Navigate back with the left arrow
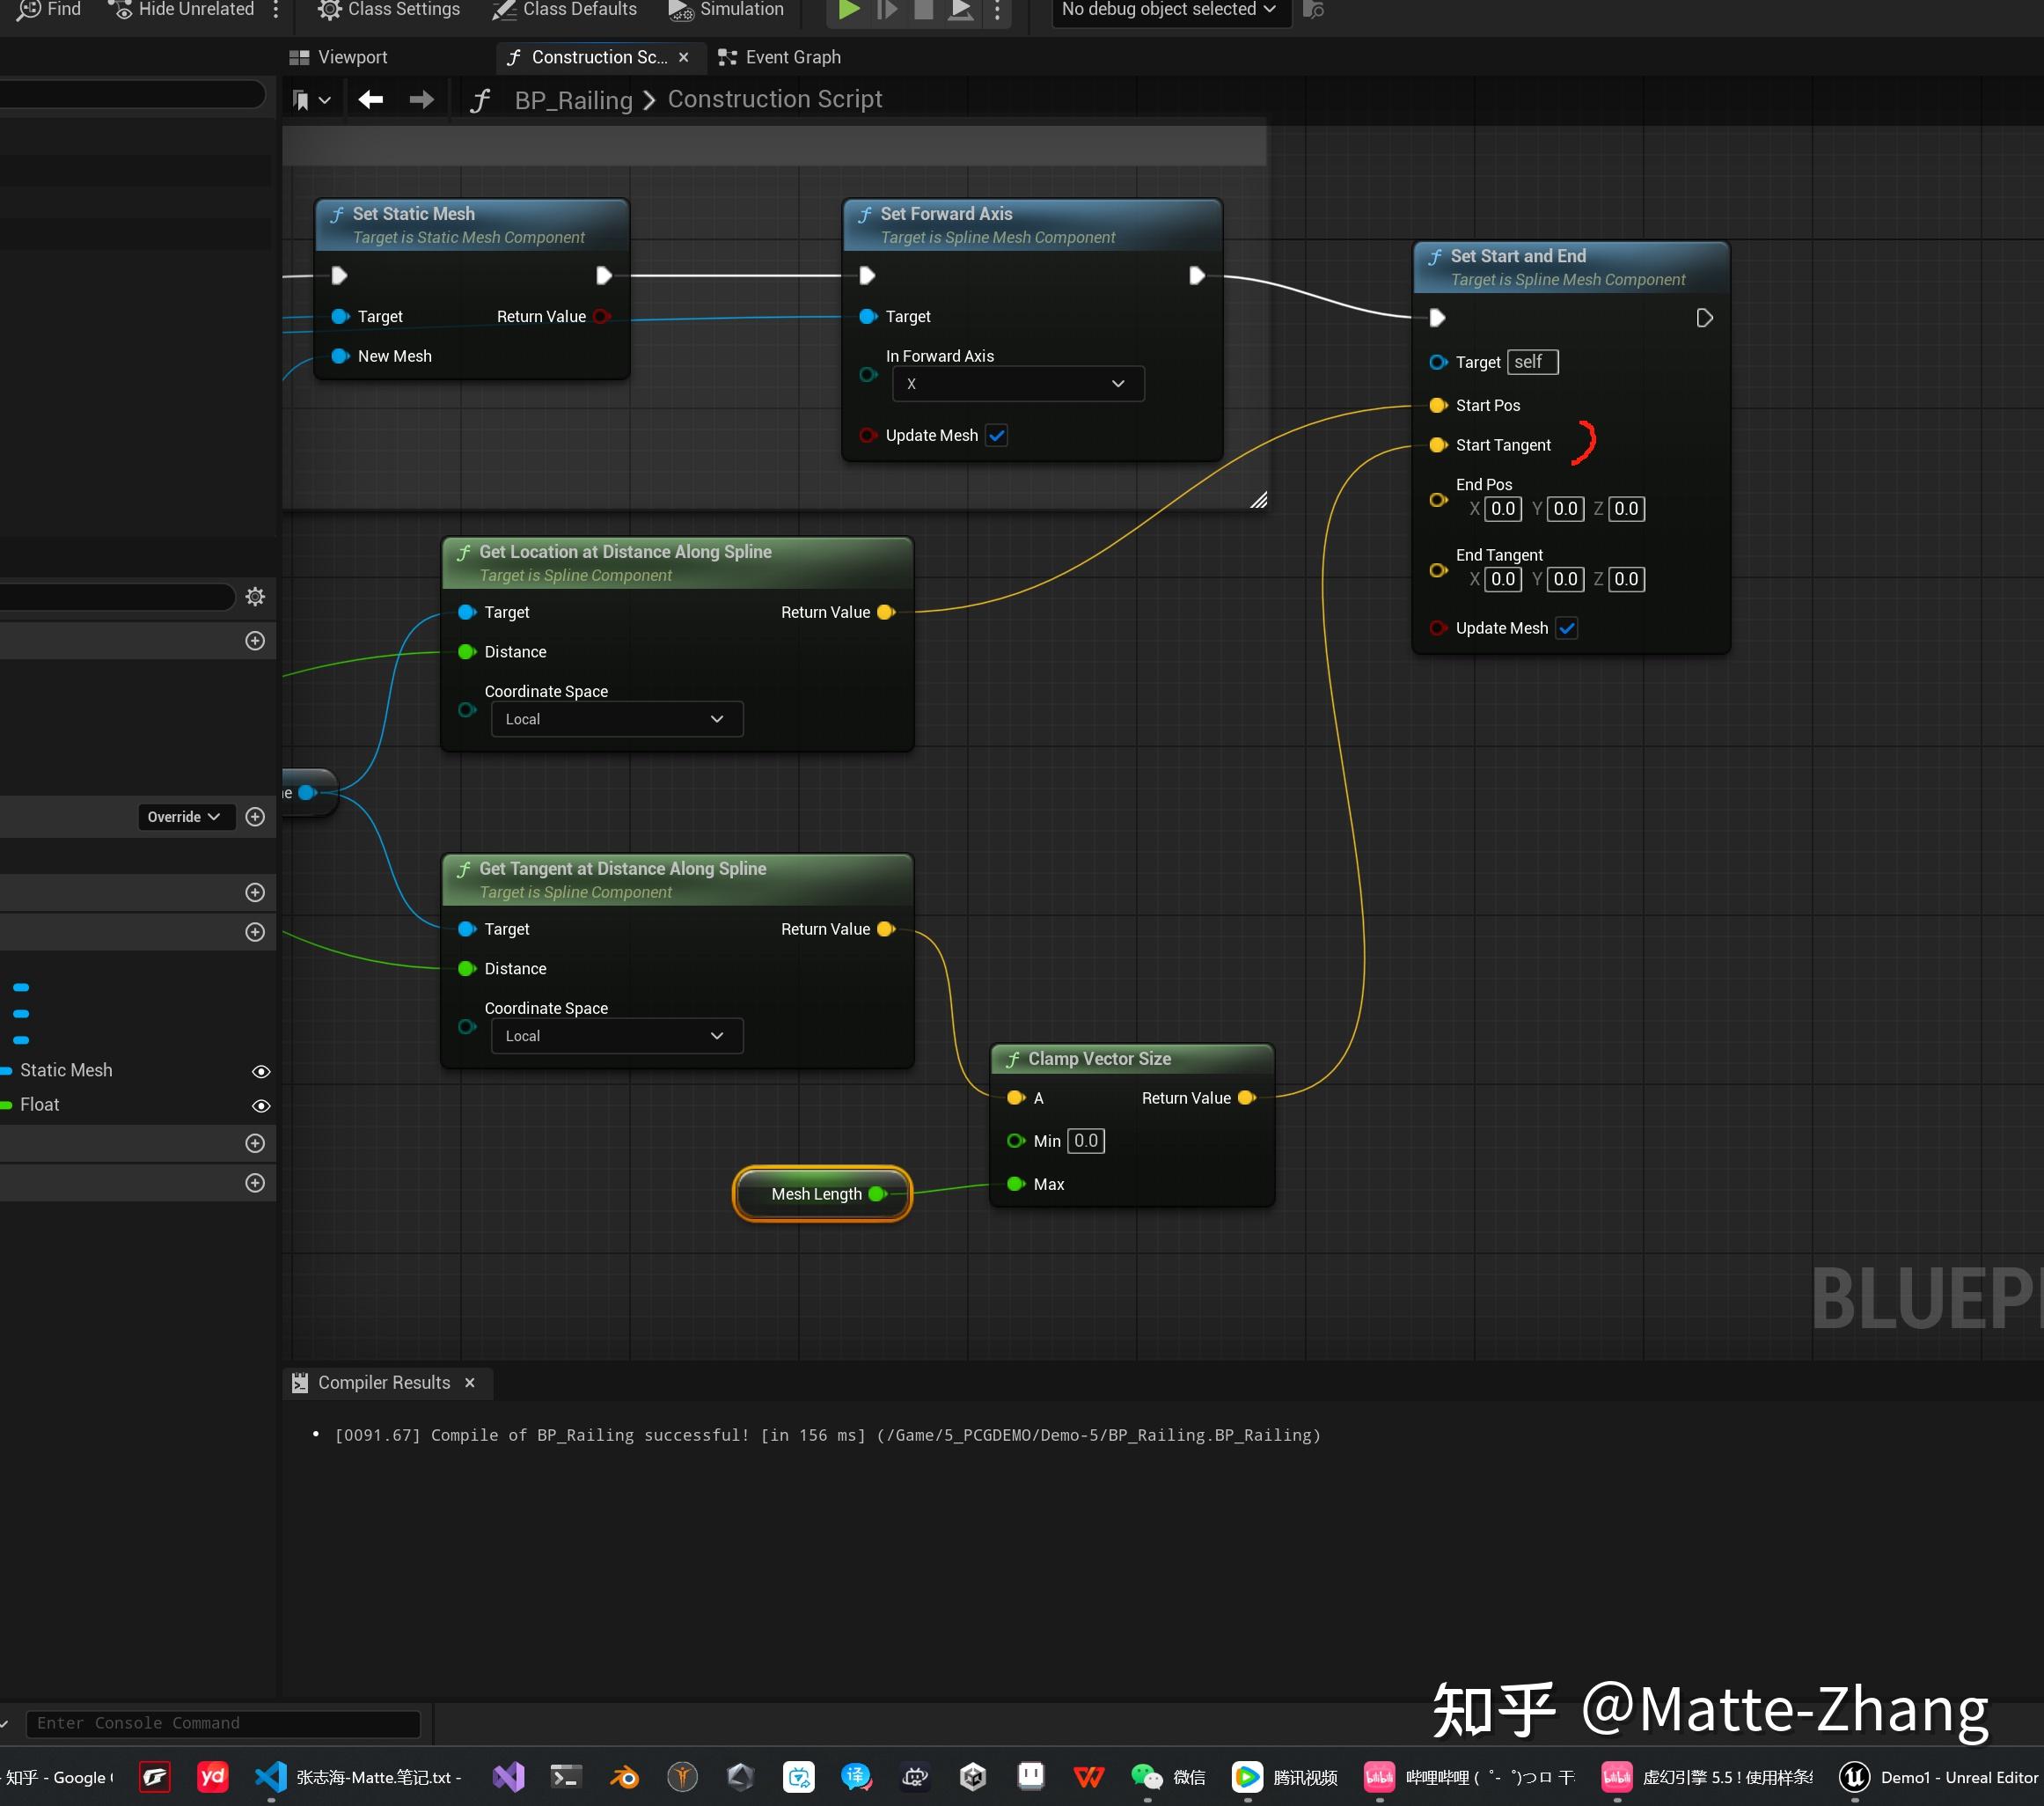The image size is (2044, 1806). [x=371, y=99]
